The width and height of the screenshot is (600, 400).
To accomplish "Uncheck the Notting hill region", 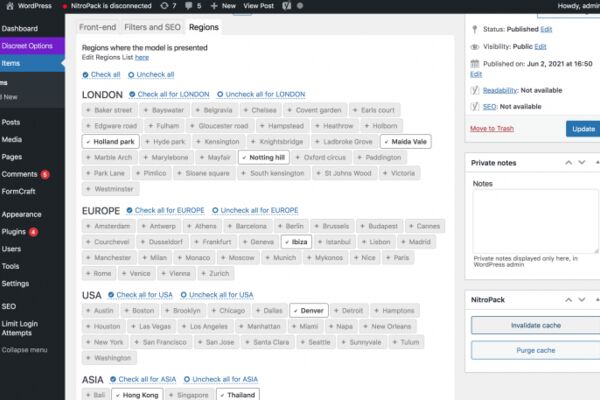I will click(x=264, y=157).
